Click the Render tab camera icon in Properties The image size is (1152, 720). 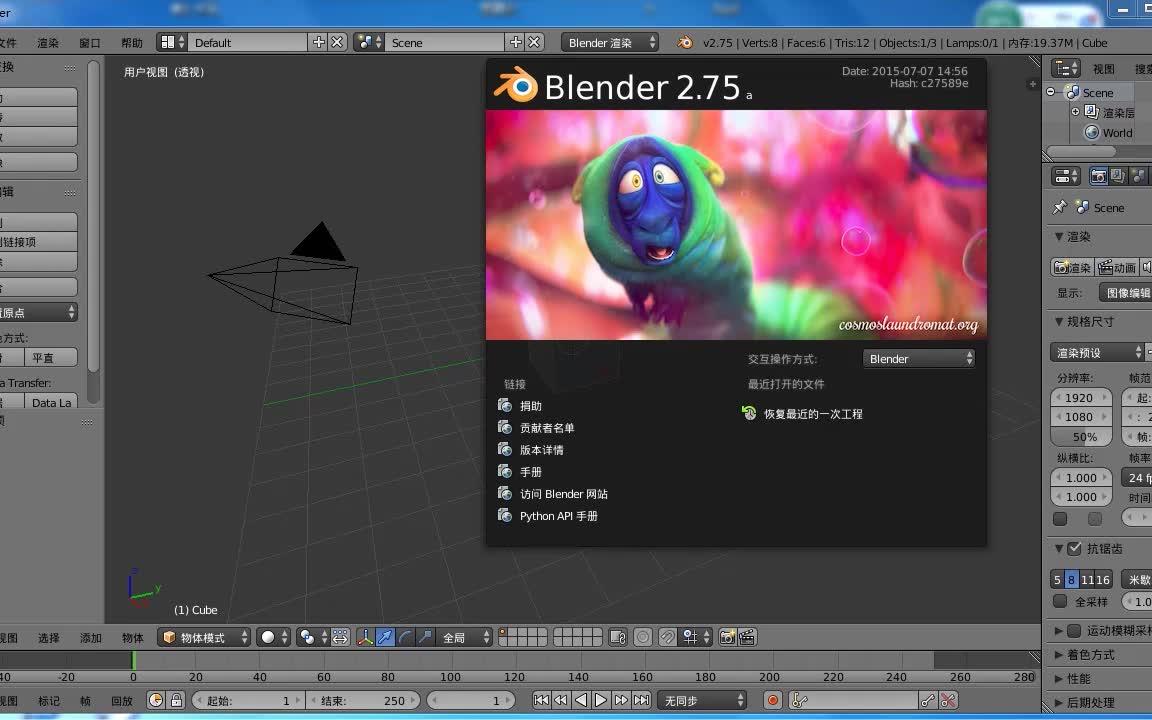tap(1099, 178)
